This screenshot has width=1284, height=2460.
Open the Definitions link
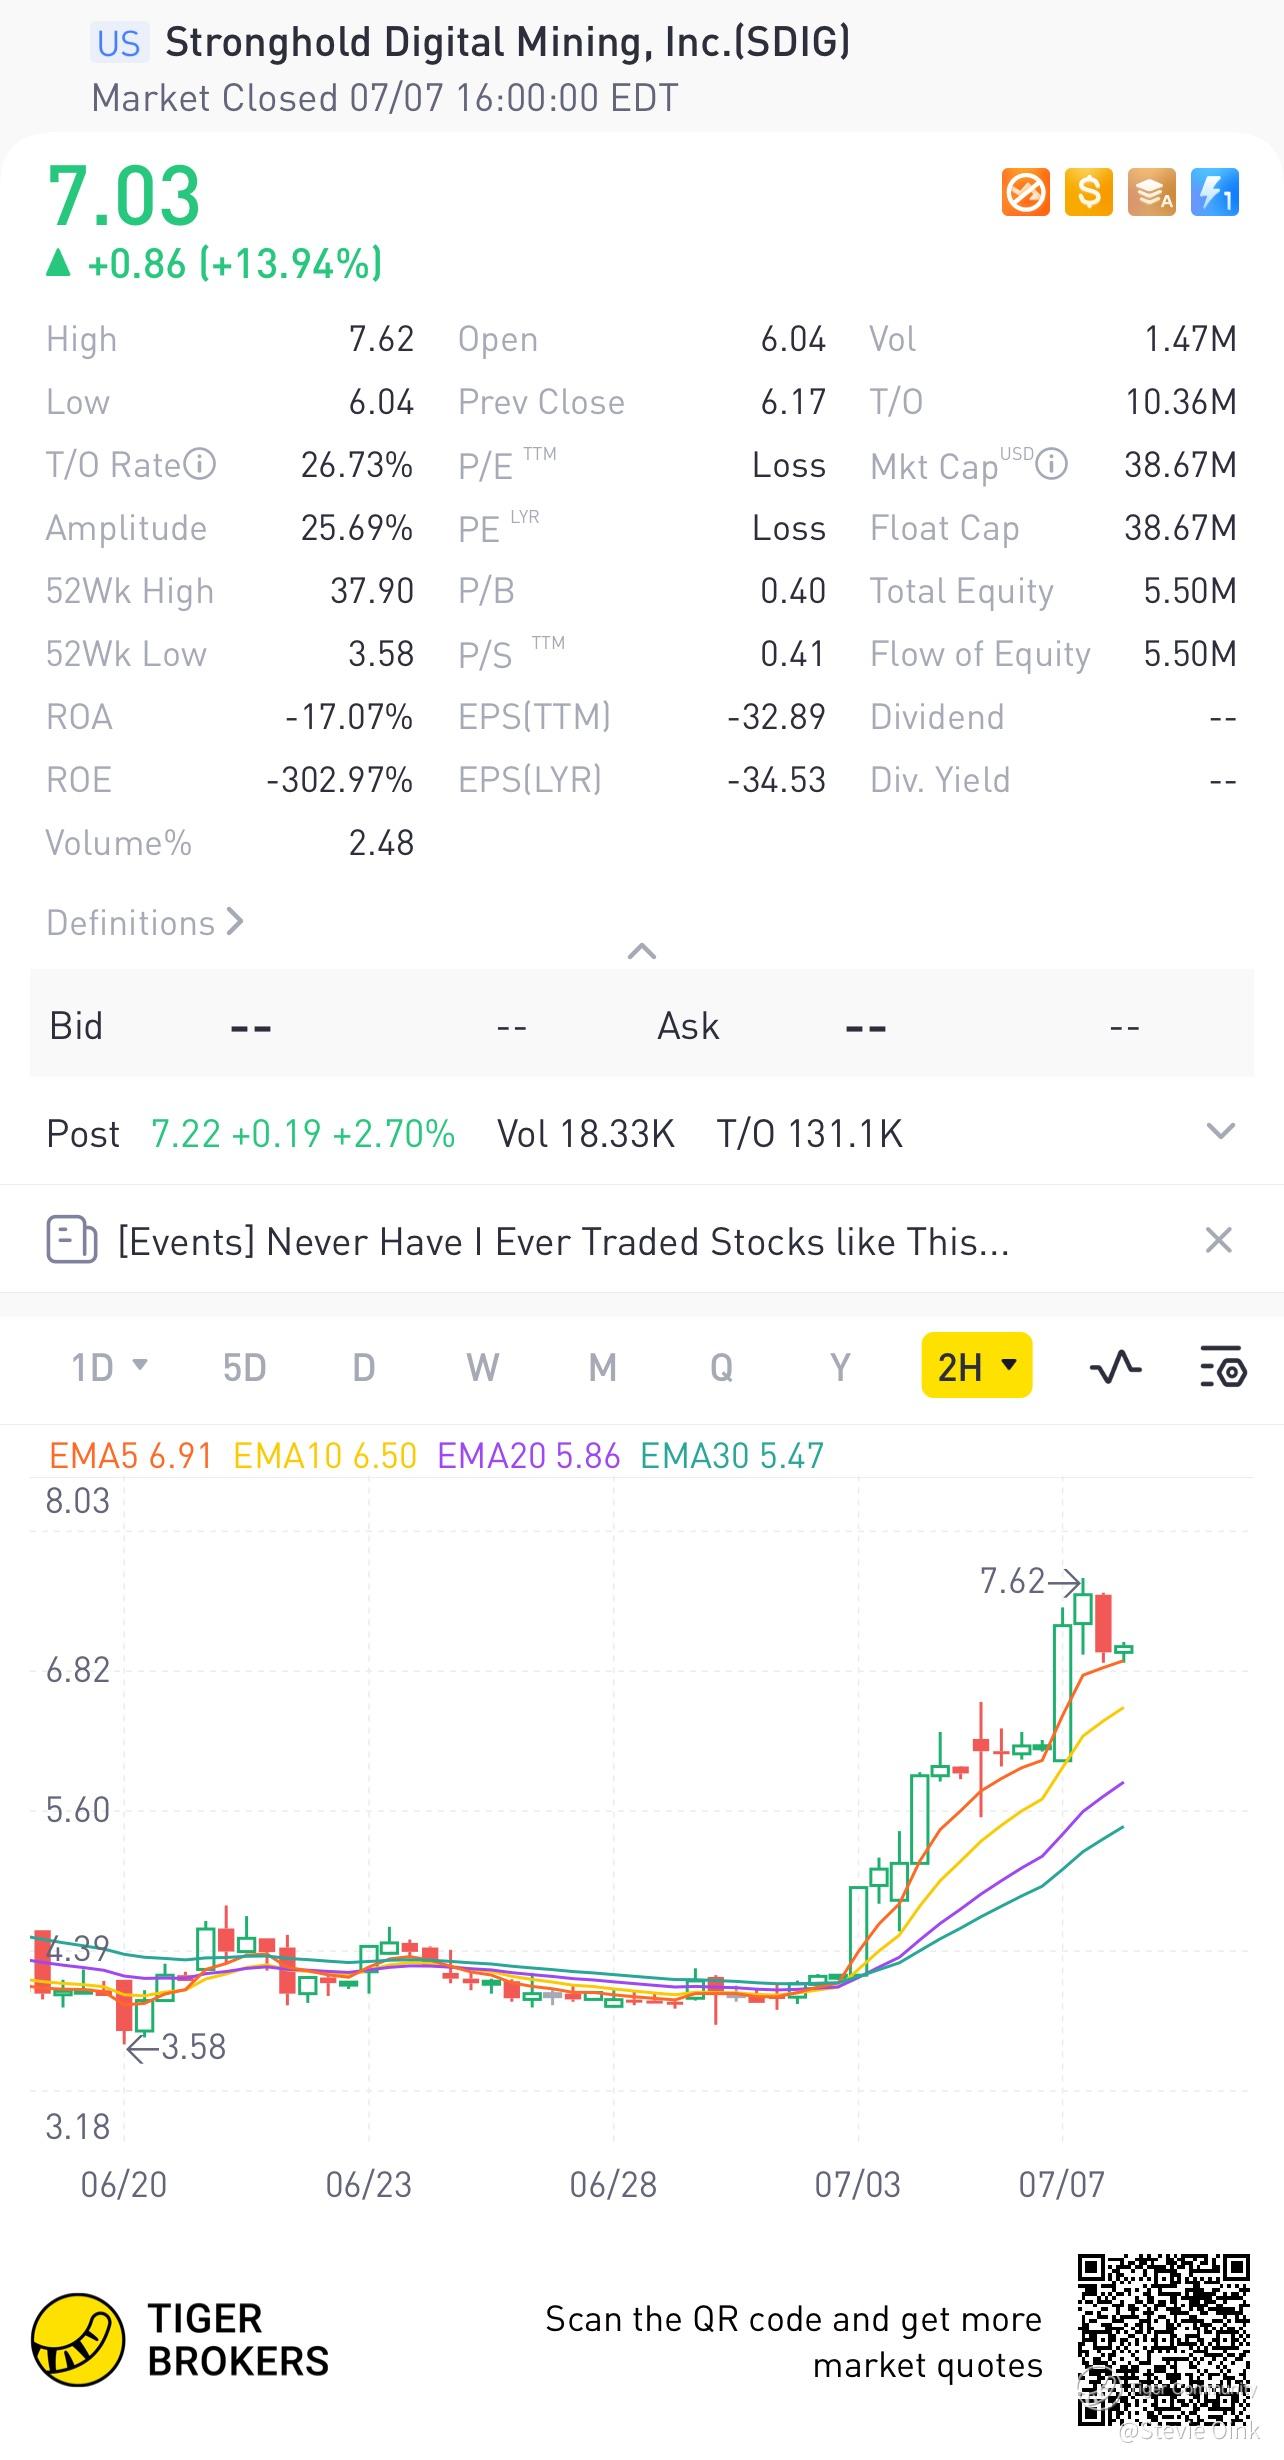point(145,922)
